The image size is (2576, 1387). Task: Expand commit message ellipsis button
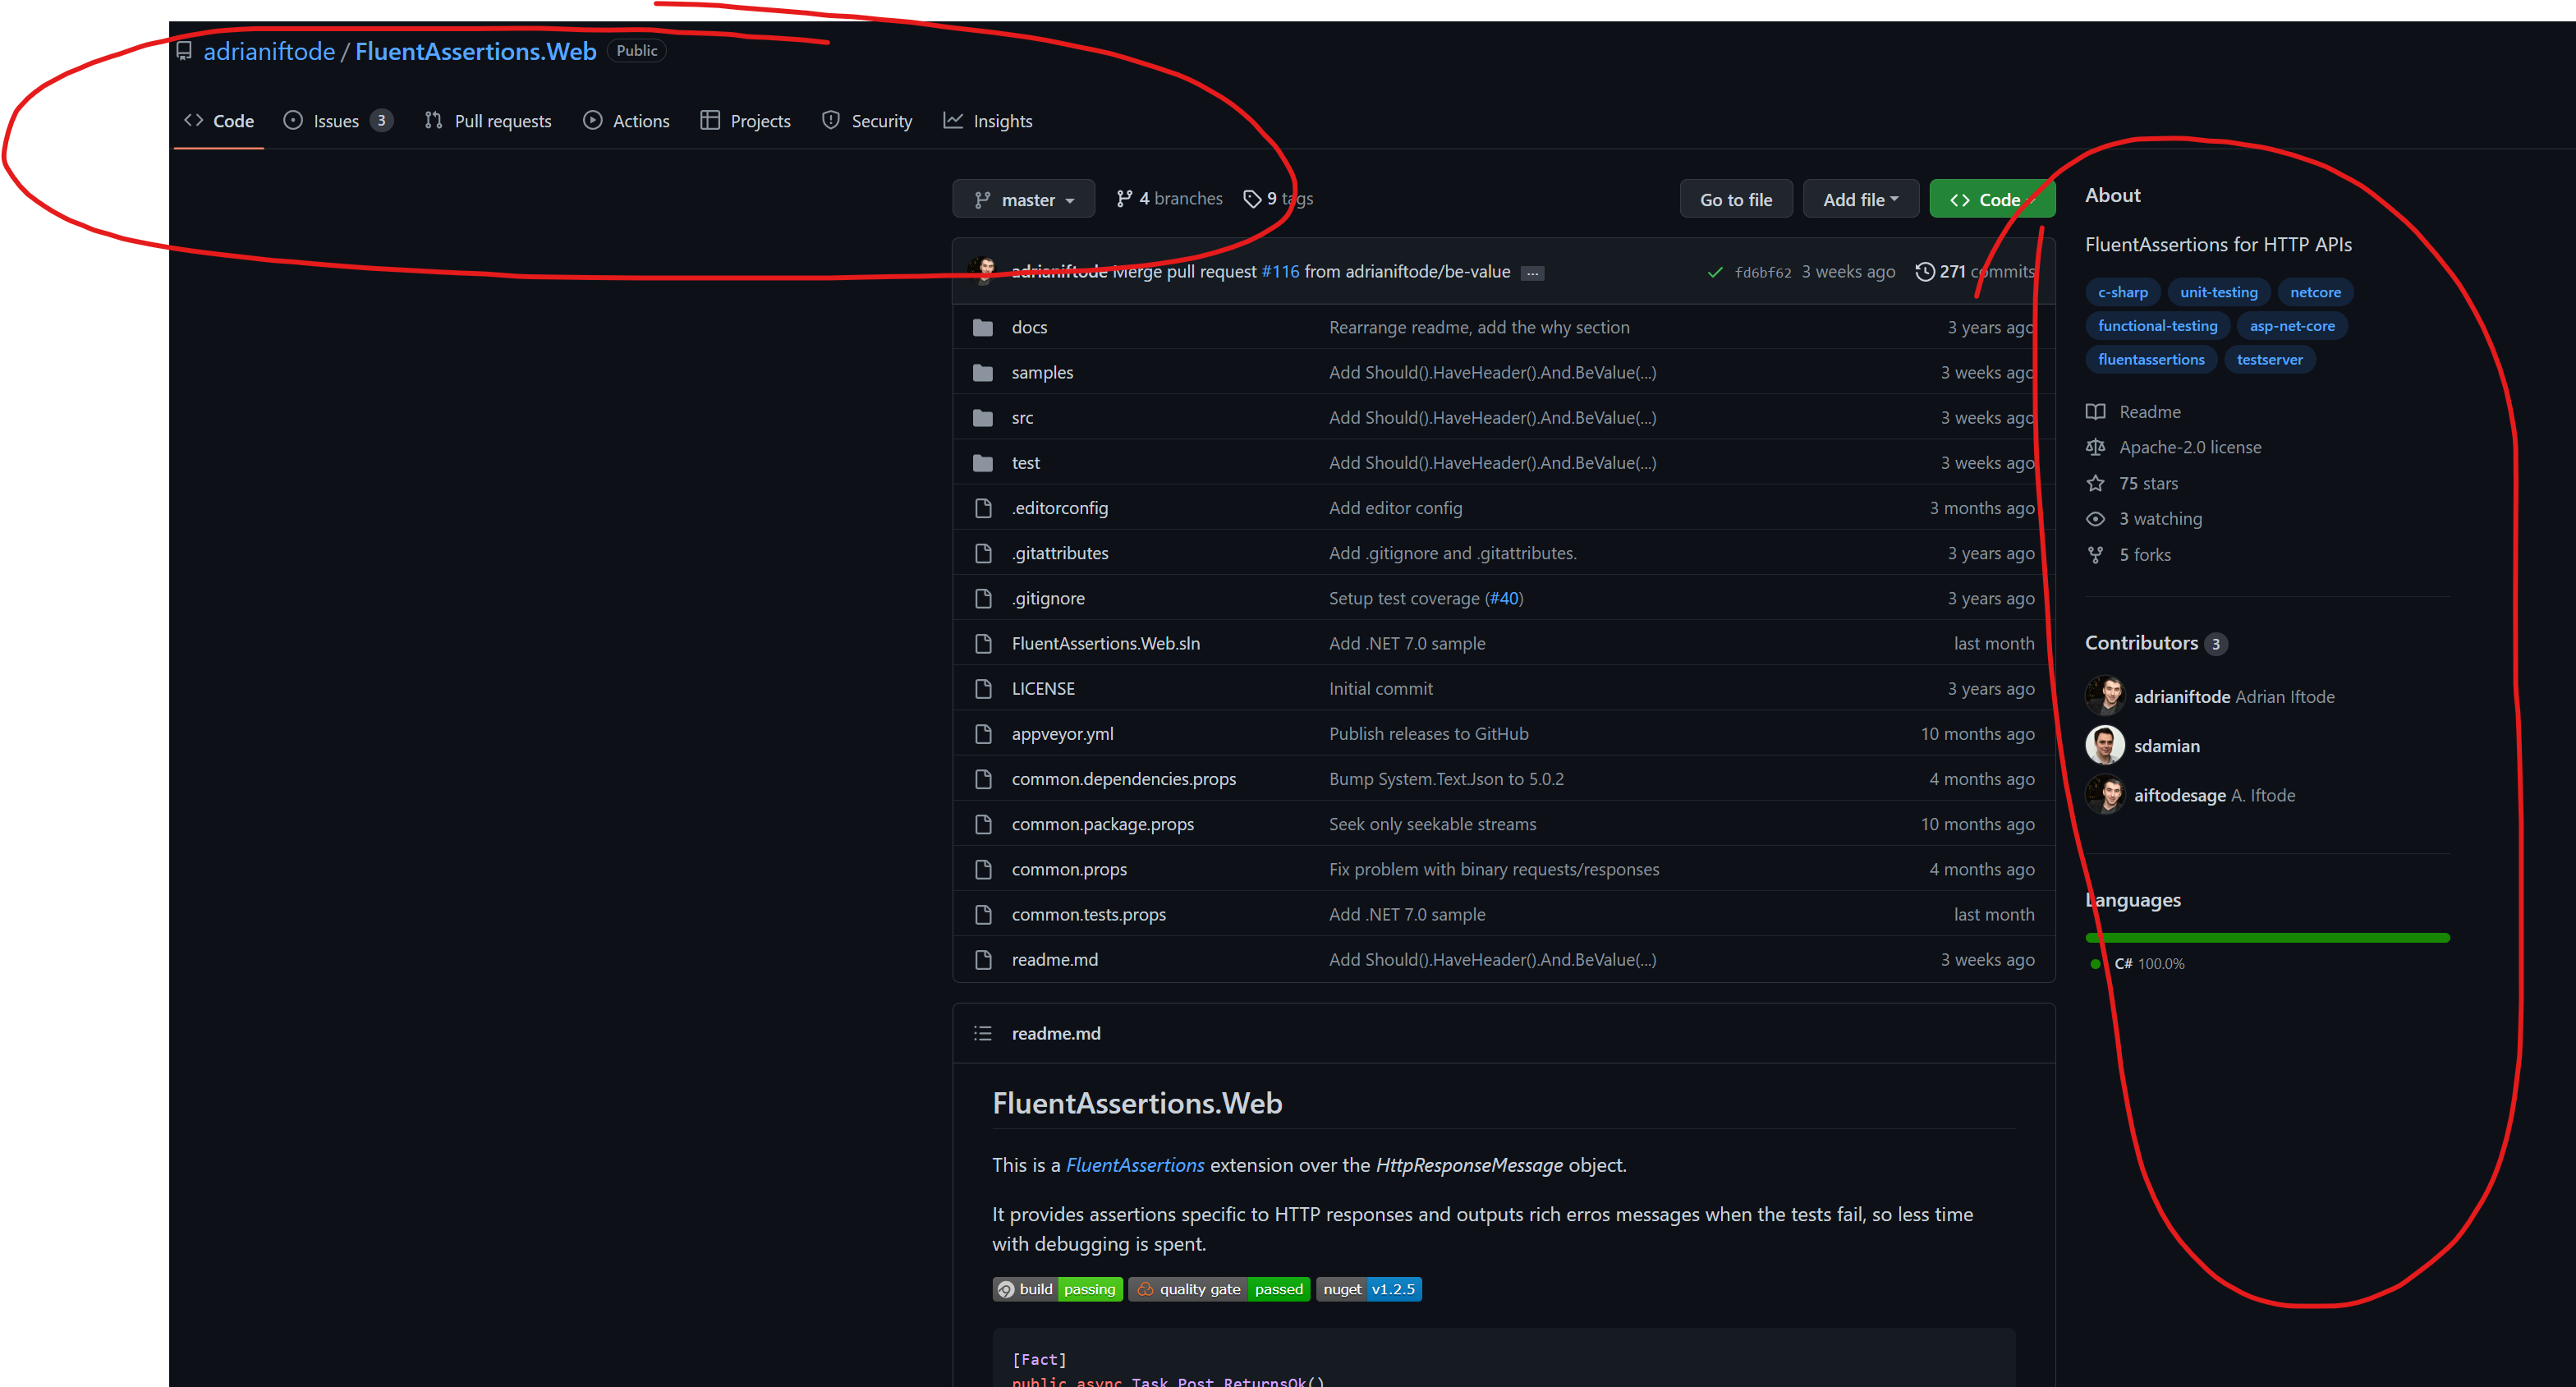tap(1532, 272)
